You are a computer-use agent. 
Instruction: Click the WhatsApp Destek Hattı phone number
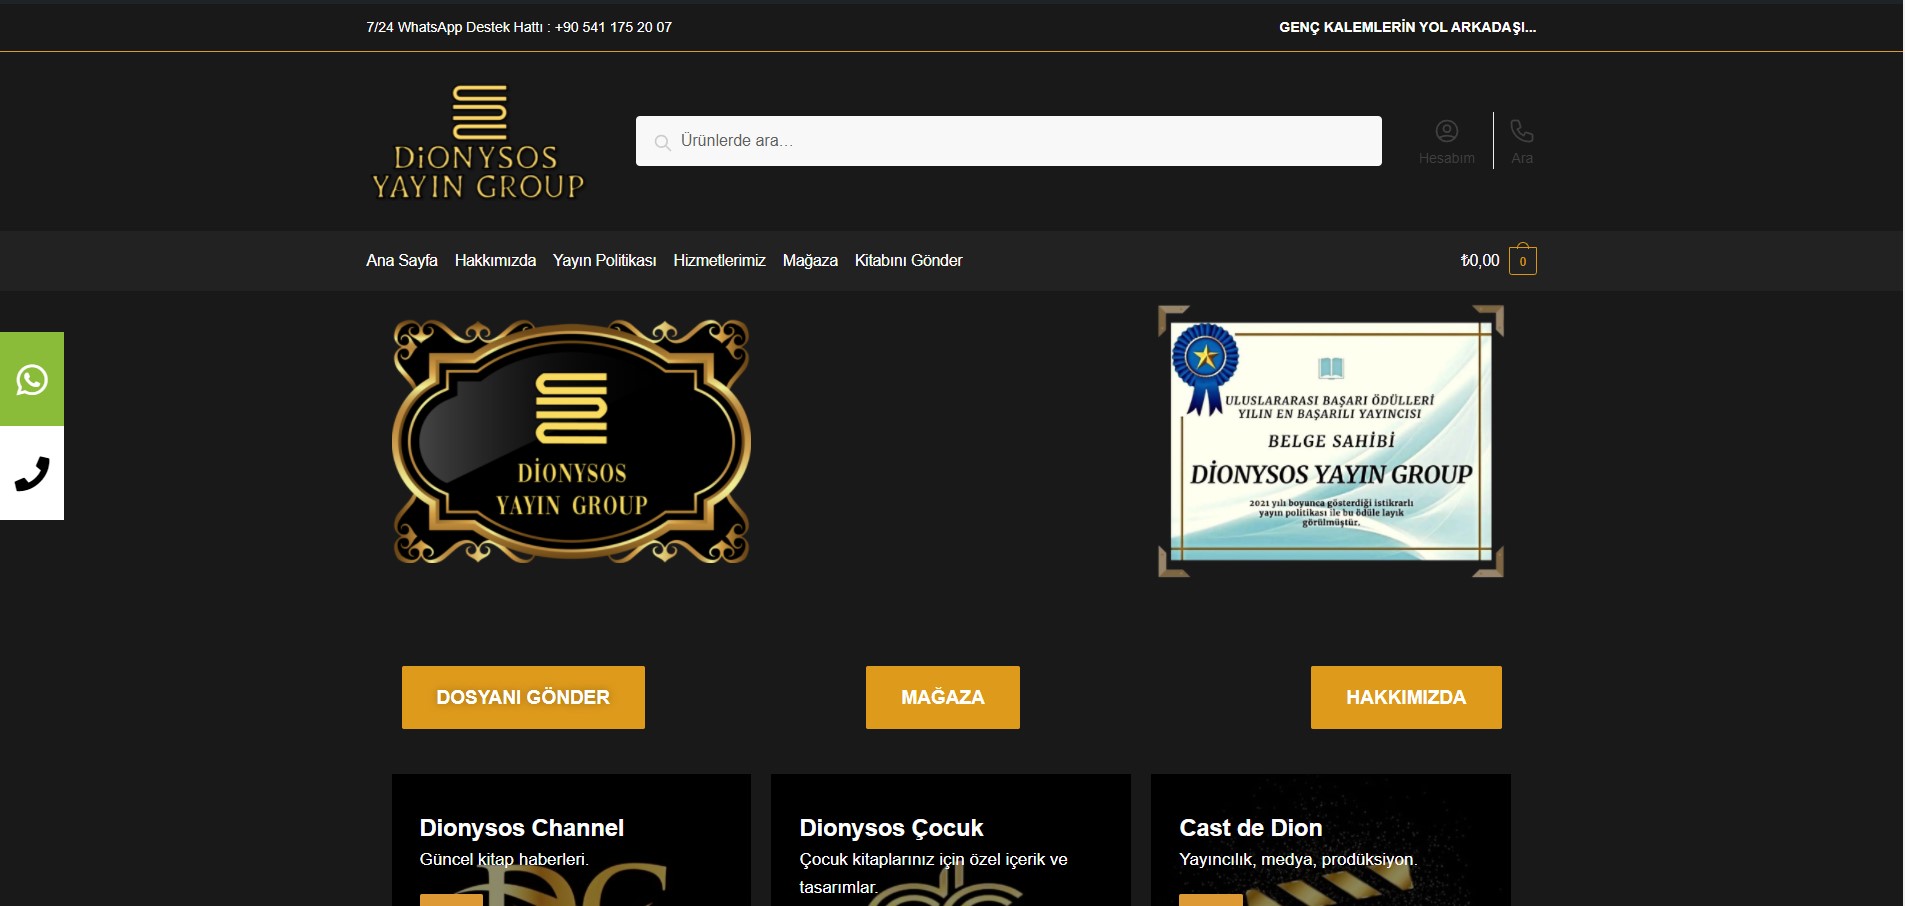(x=613, y=27)
